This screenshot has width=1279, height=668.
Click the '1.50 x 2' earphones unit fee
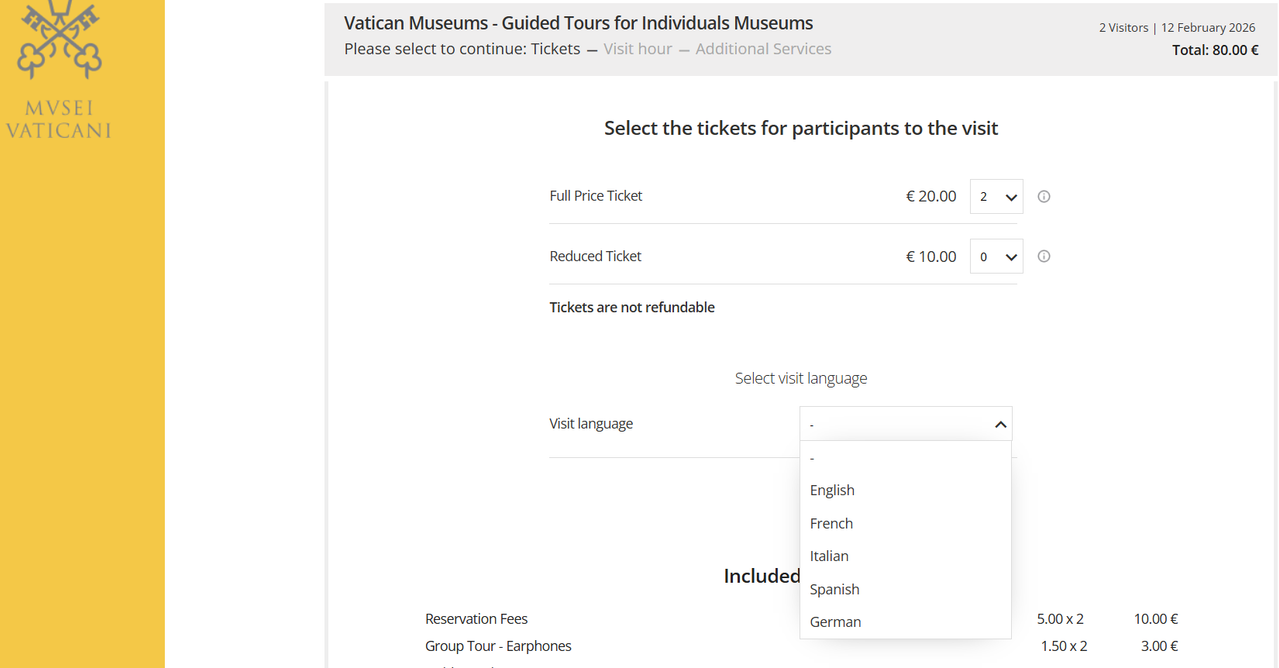tap(1063, 646)
